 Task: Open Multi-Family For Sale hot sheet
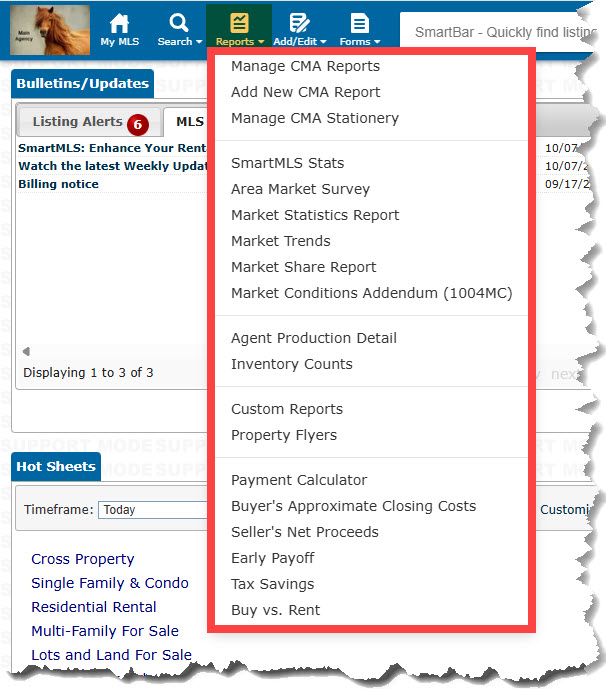pyautogui.click(x=105, y=631)
